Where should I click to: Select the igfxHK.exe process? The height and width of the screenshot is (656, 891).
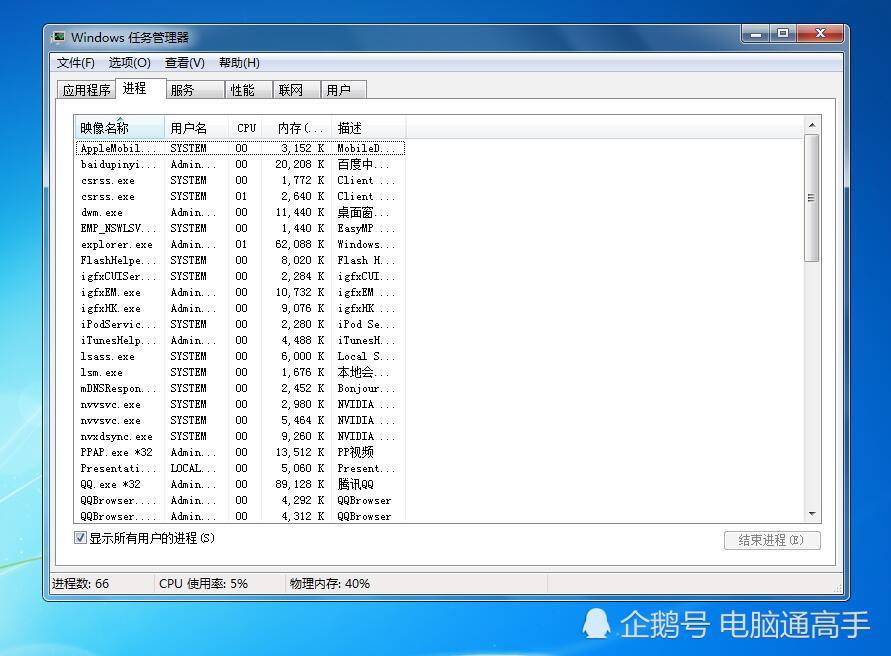coord(240,308)
